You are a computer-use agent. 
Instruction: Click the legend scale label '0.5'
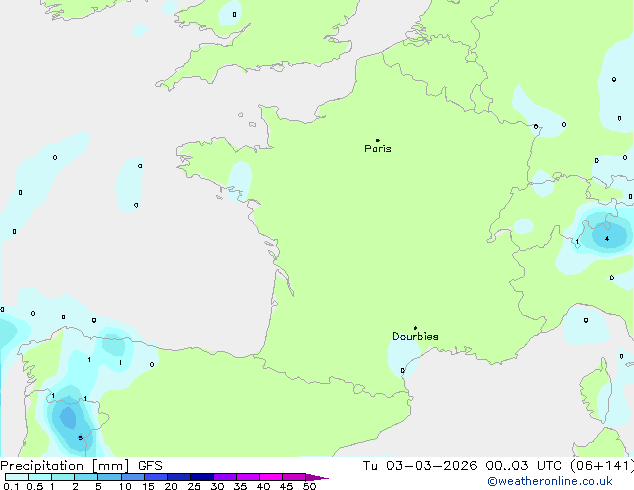[x=35, y=486]
